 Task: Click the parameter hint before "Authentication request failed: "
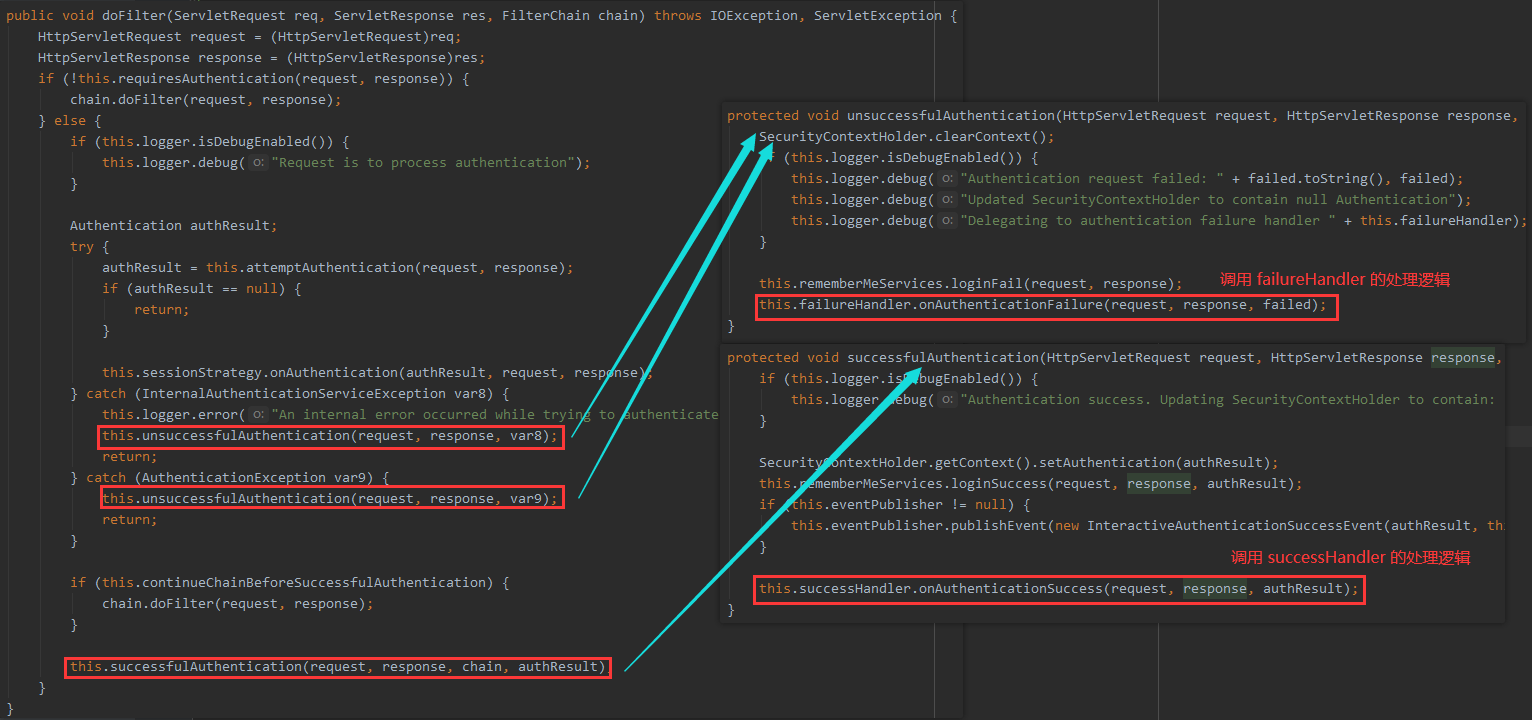pos(946,179)
